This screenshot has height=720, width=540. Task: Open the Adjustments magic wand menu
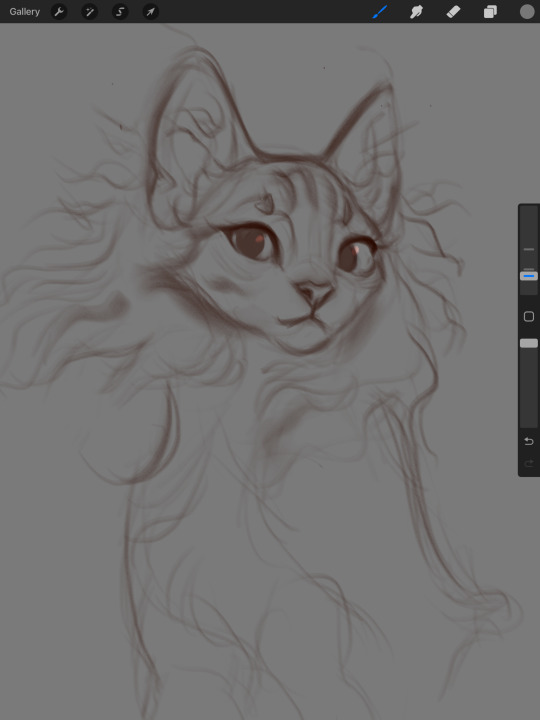(90, 12)
